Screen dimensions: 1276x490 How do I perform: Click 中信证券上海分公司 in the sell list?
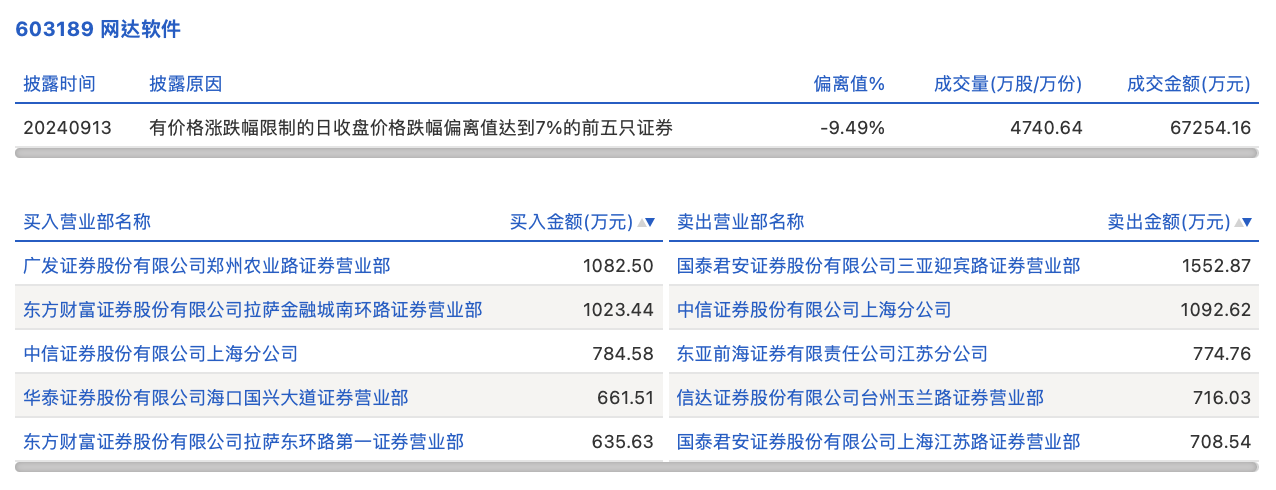(813, 310)
